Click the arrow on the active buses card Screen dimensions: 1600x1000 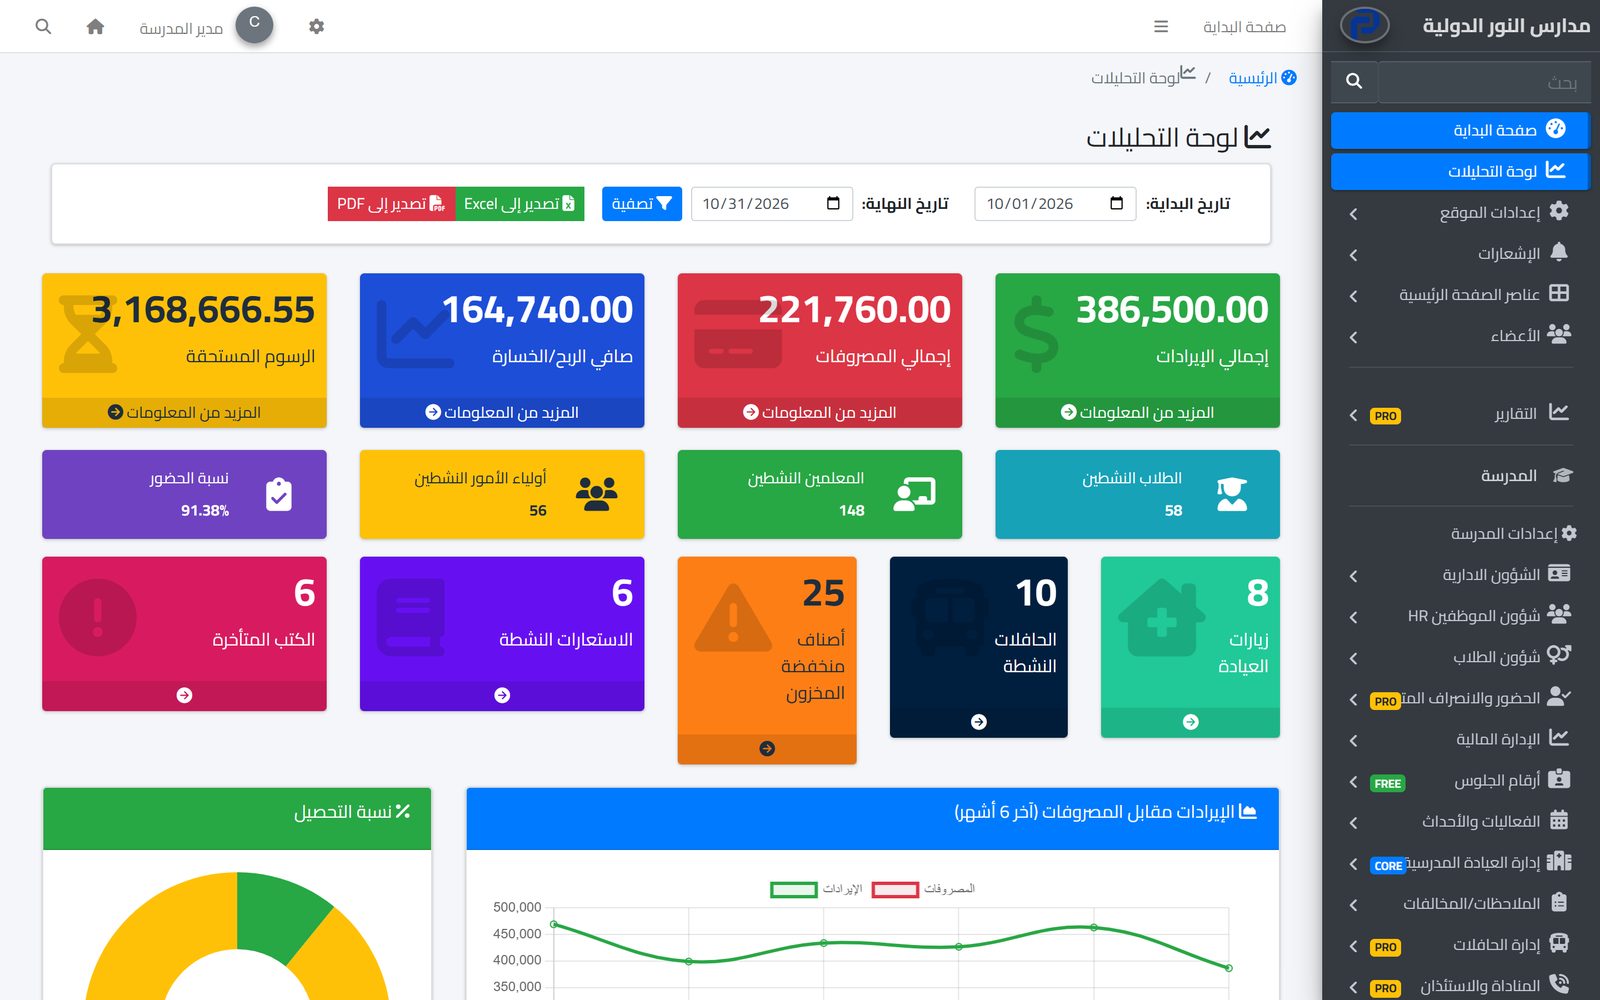coord(979,721)
